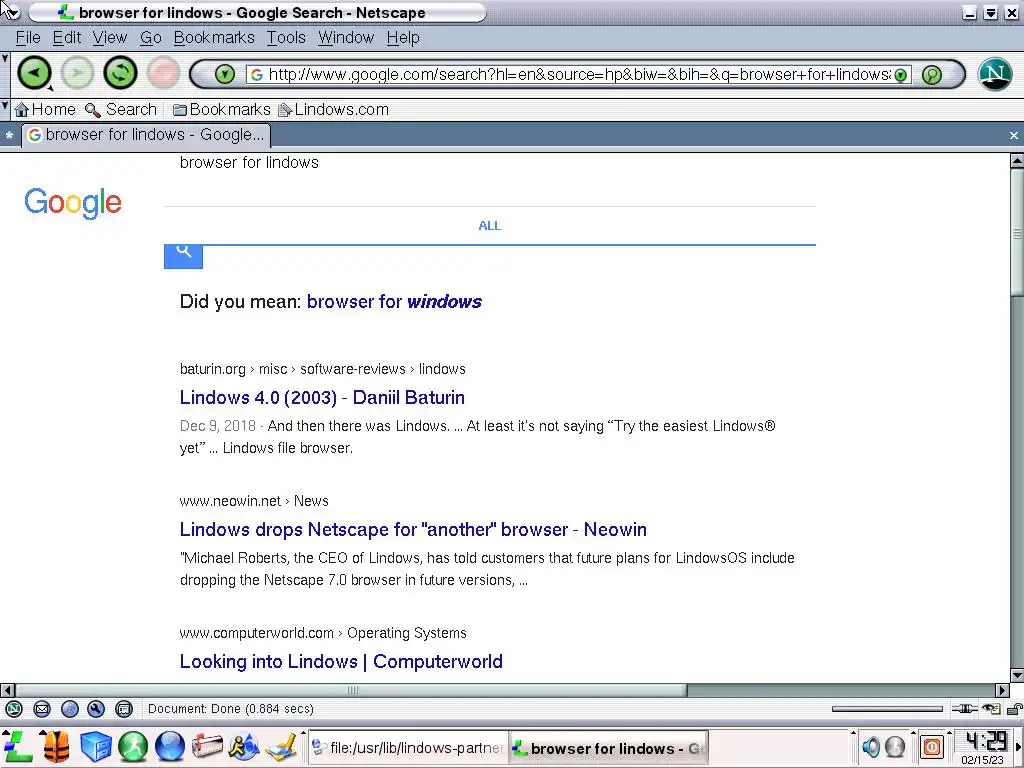Open Navigator from the status bar component icon

tap(14, 709)
